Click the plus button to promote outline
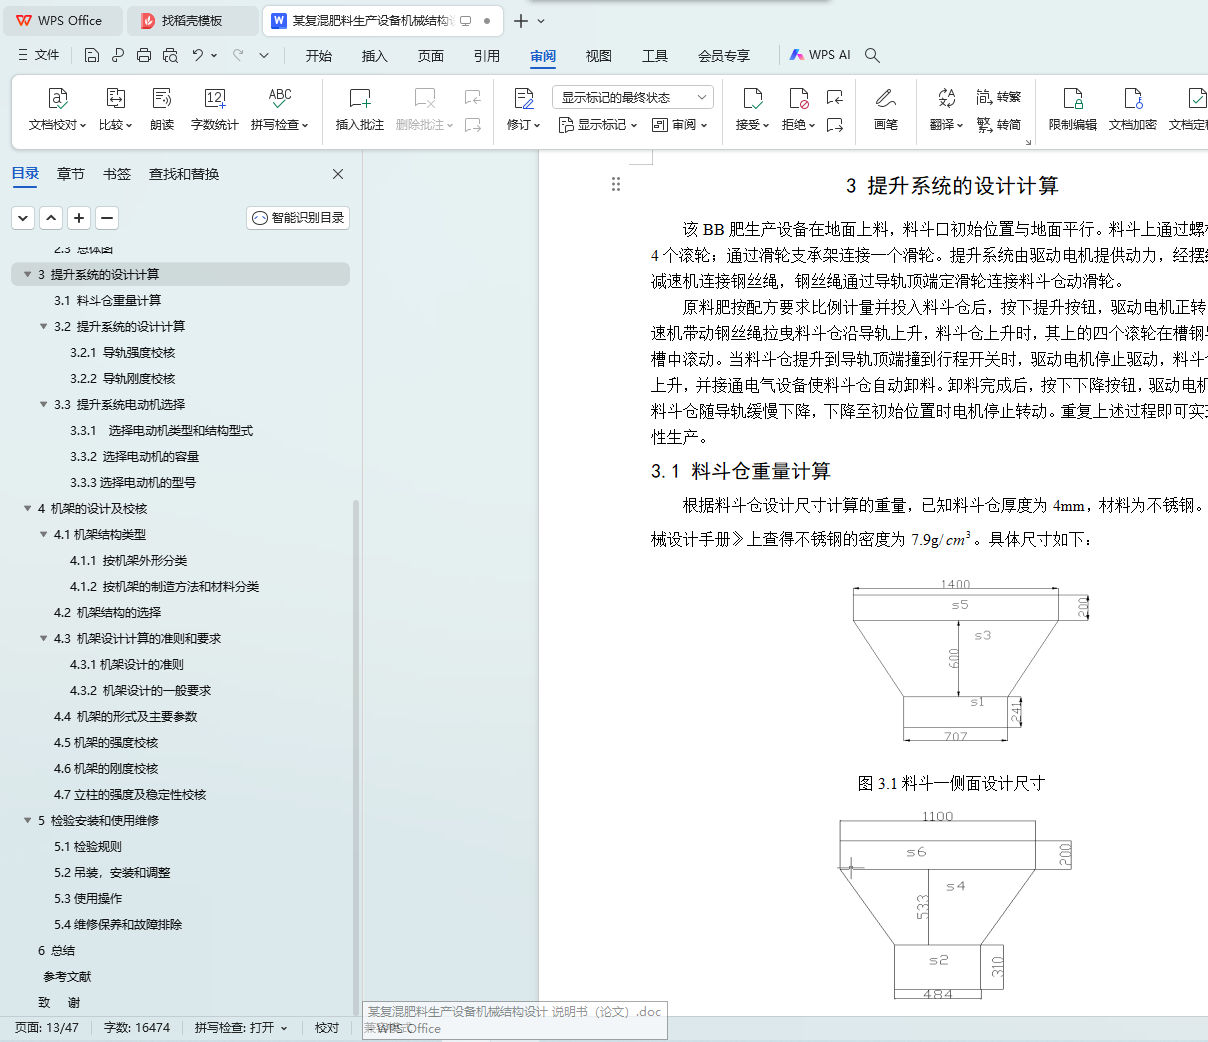This screenshot has height=1042, width=1208. [79, 217]
